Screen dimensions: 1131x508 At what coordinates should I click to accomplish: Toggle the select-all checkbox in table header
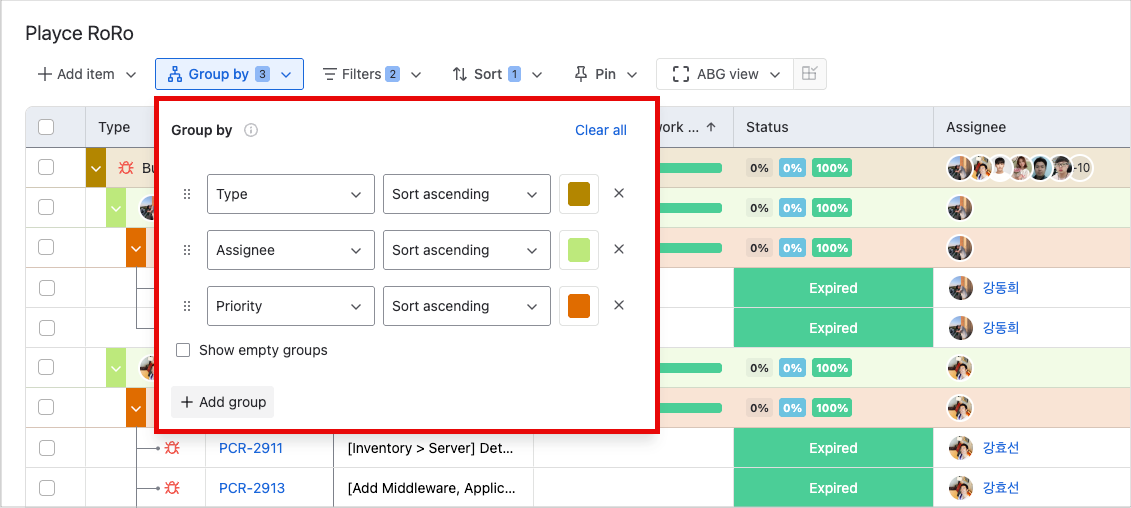(x=46, y=127)
